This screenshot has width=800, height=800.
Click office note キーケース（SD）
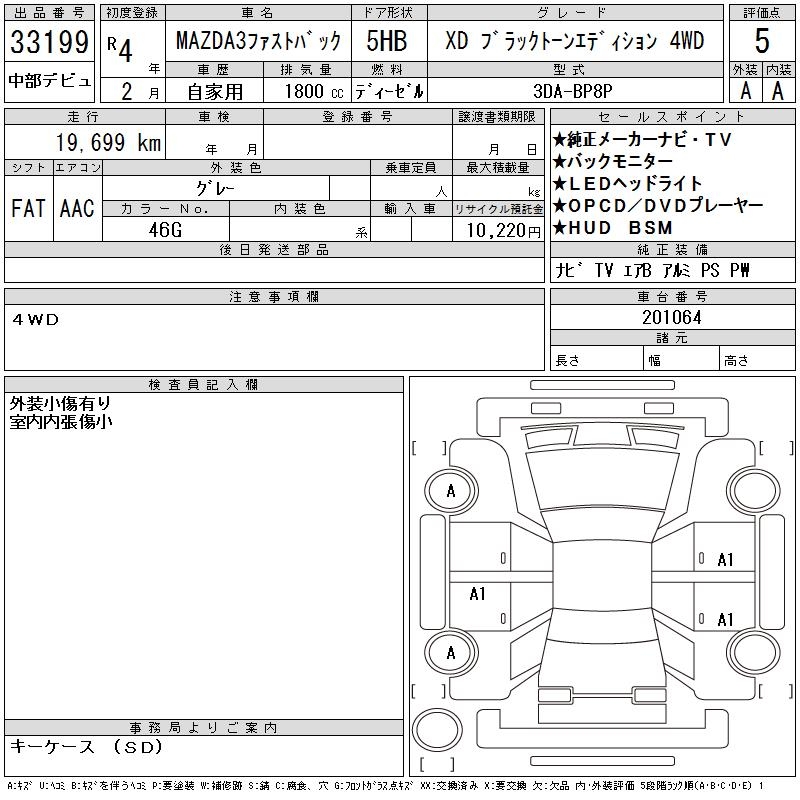pyautogui.click(x=86, y=747)
